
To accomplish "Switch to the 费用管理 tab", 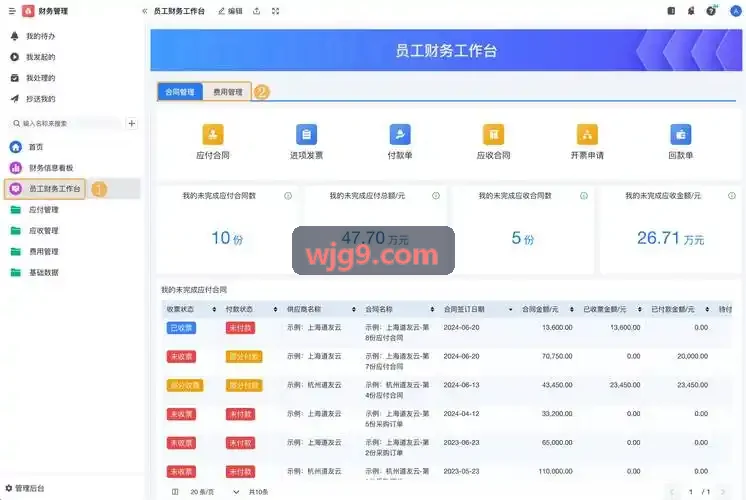I will pyautogui.click(x=227, y=92).
